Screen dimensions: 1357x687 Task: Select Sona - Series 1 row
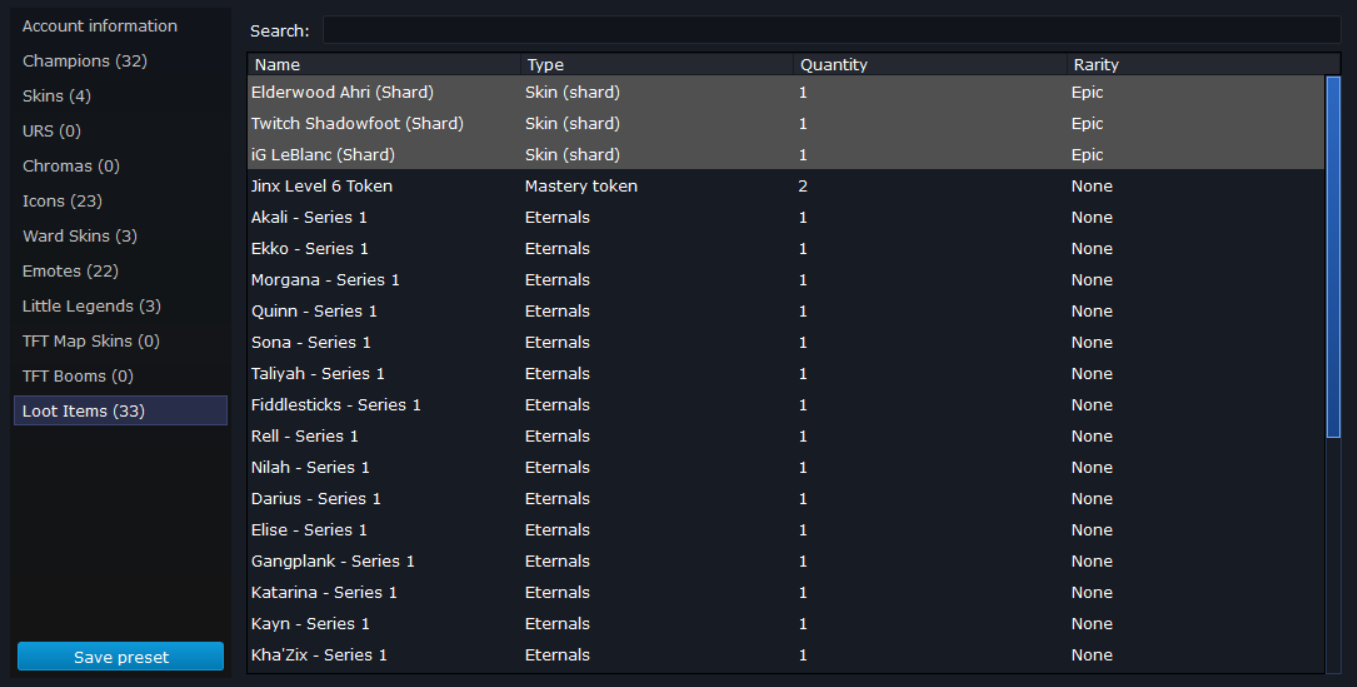click(786, 342)
